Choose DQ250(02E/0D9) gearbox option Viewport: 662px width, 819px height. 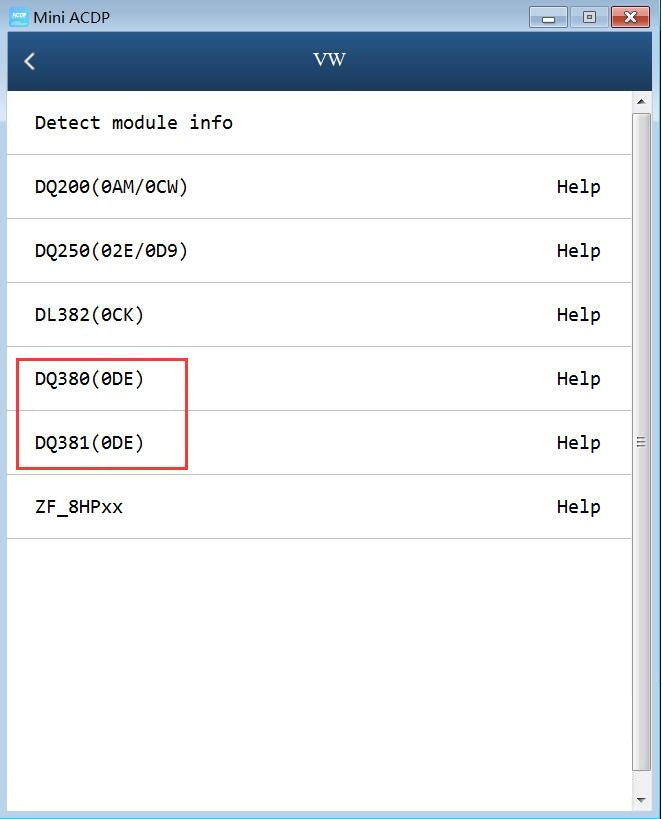click(111, 251)
